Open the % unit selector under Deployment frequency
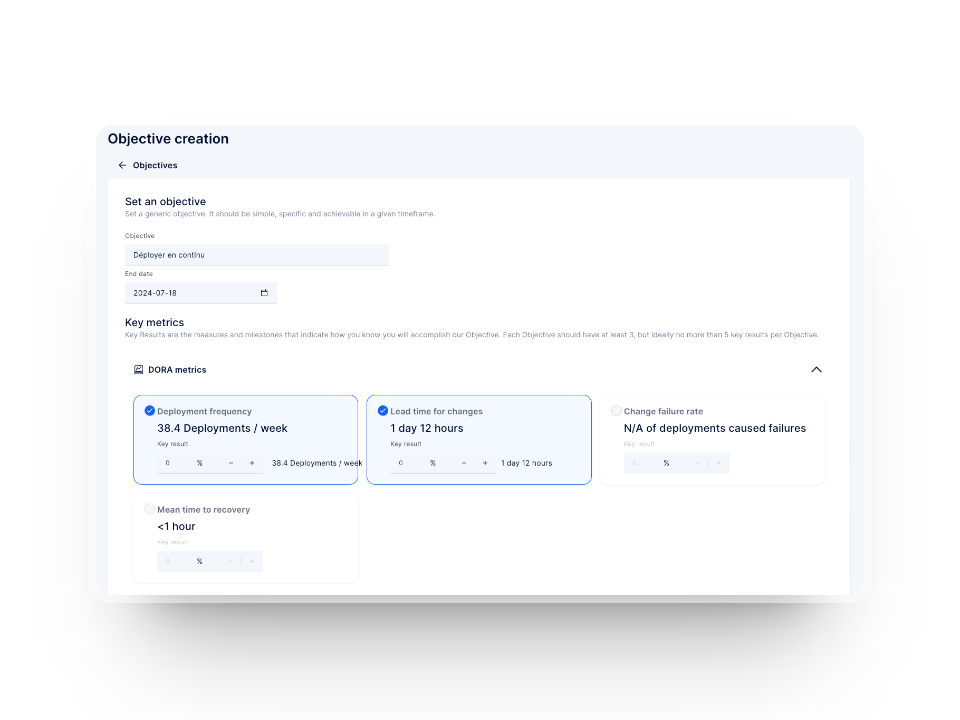The height and width of the screenshot is (720, 960). click(199, 462)
